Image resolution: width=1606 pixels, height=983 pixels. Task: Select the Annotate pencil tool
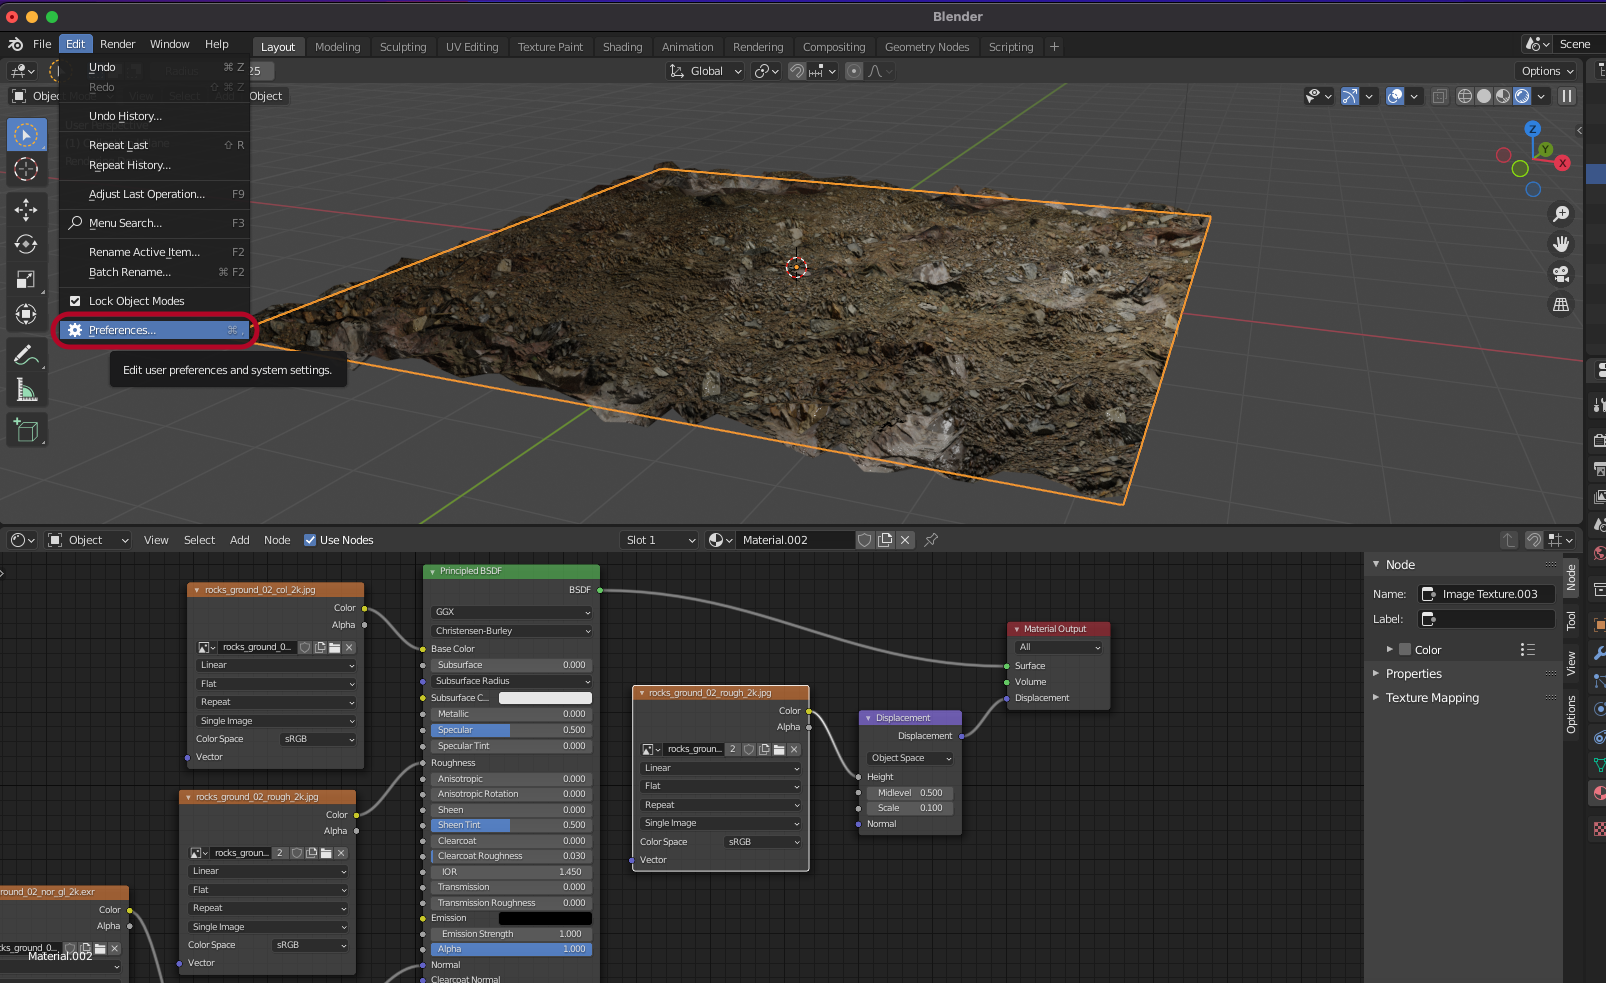[27, 355]
